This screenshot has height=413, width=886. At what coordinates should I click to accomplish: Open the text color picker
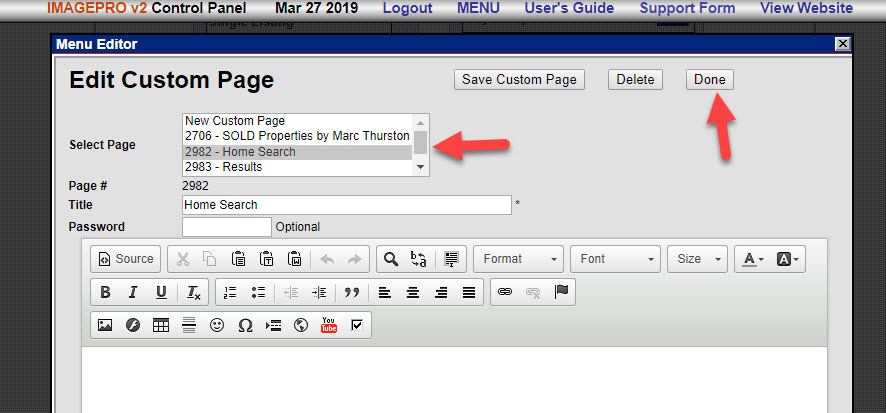[753, 259]
